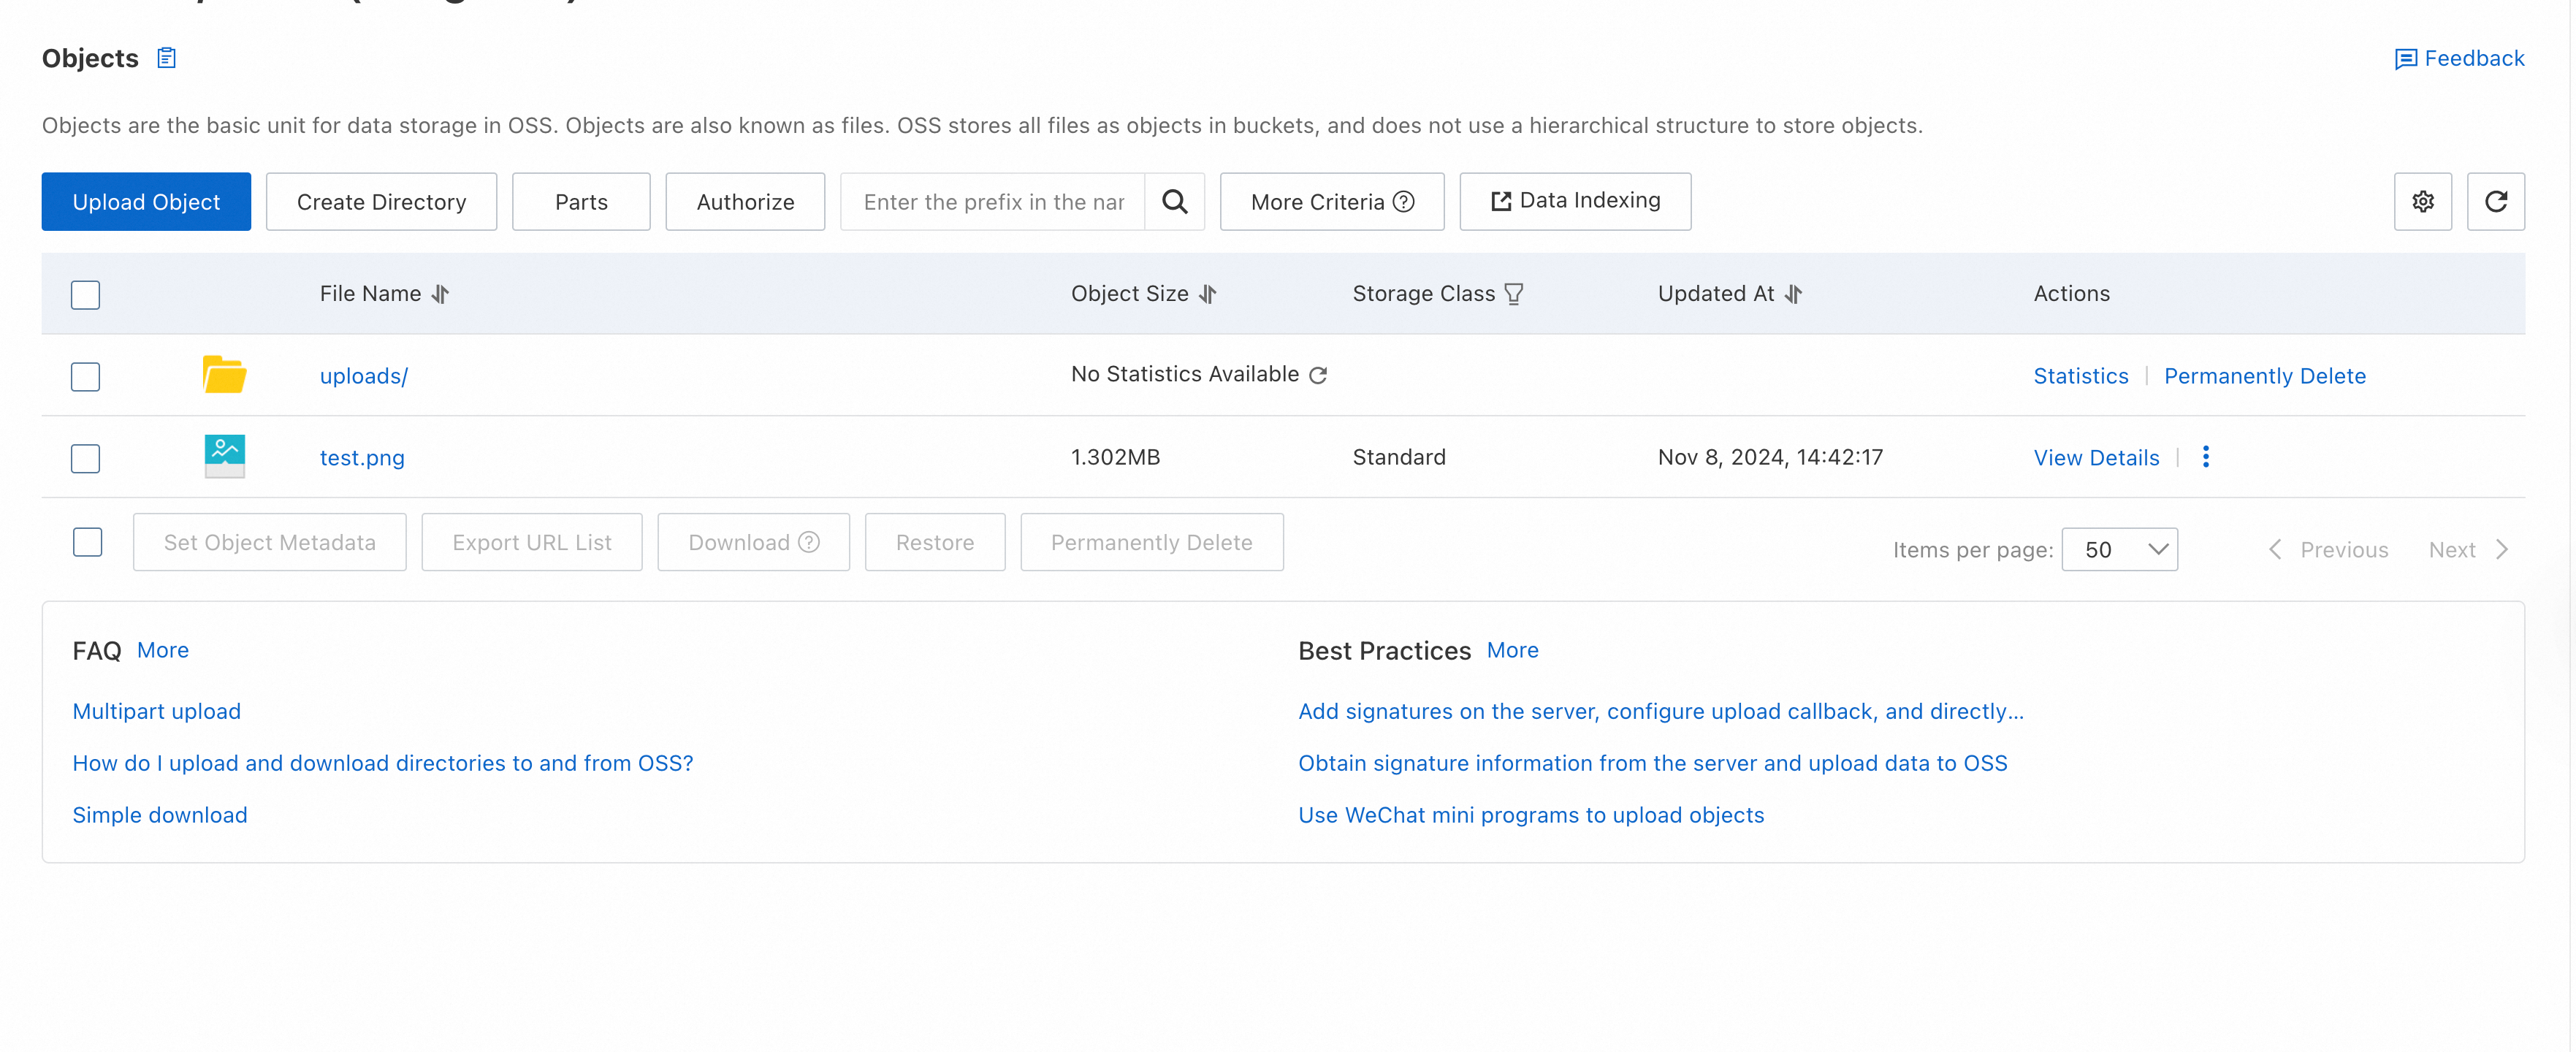
Task: Click the Create Directory button
Action: point(381,202)
